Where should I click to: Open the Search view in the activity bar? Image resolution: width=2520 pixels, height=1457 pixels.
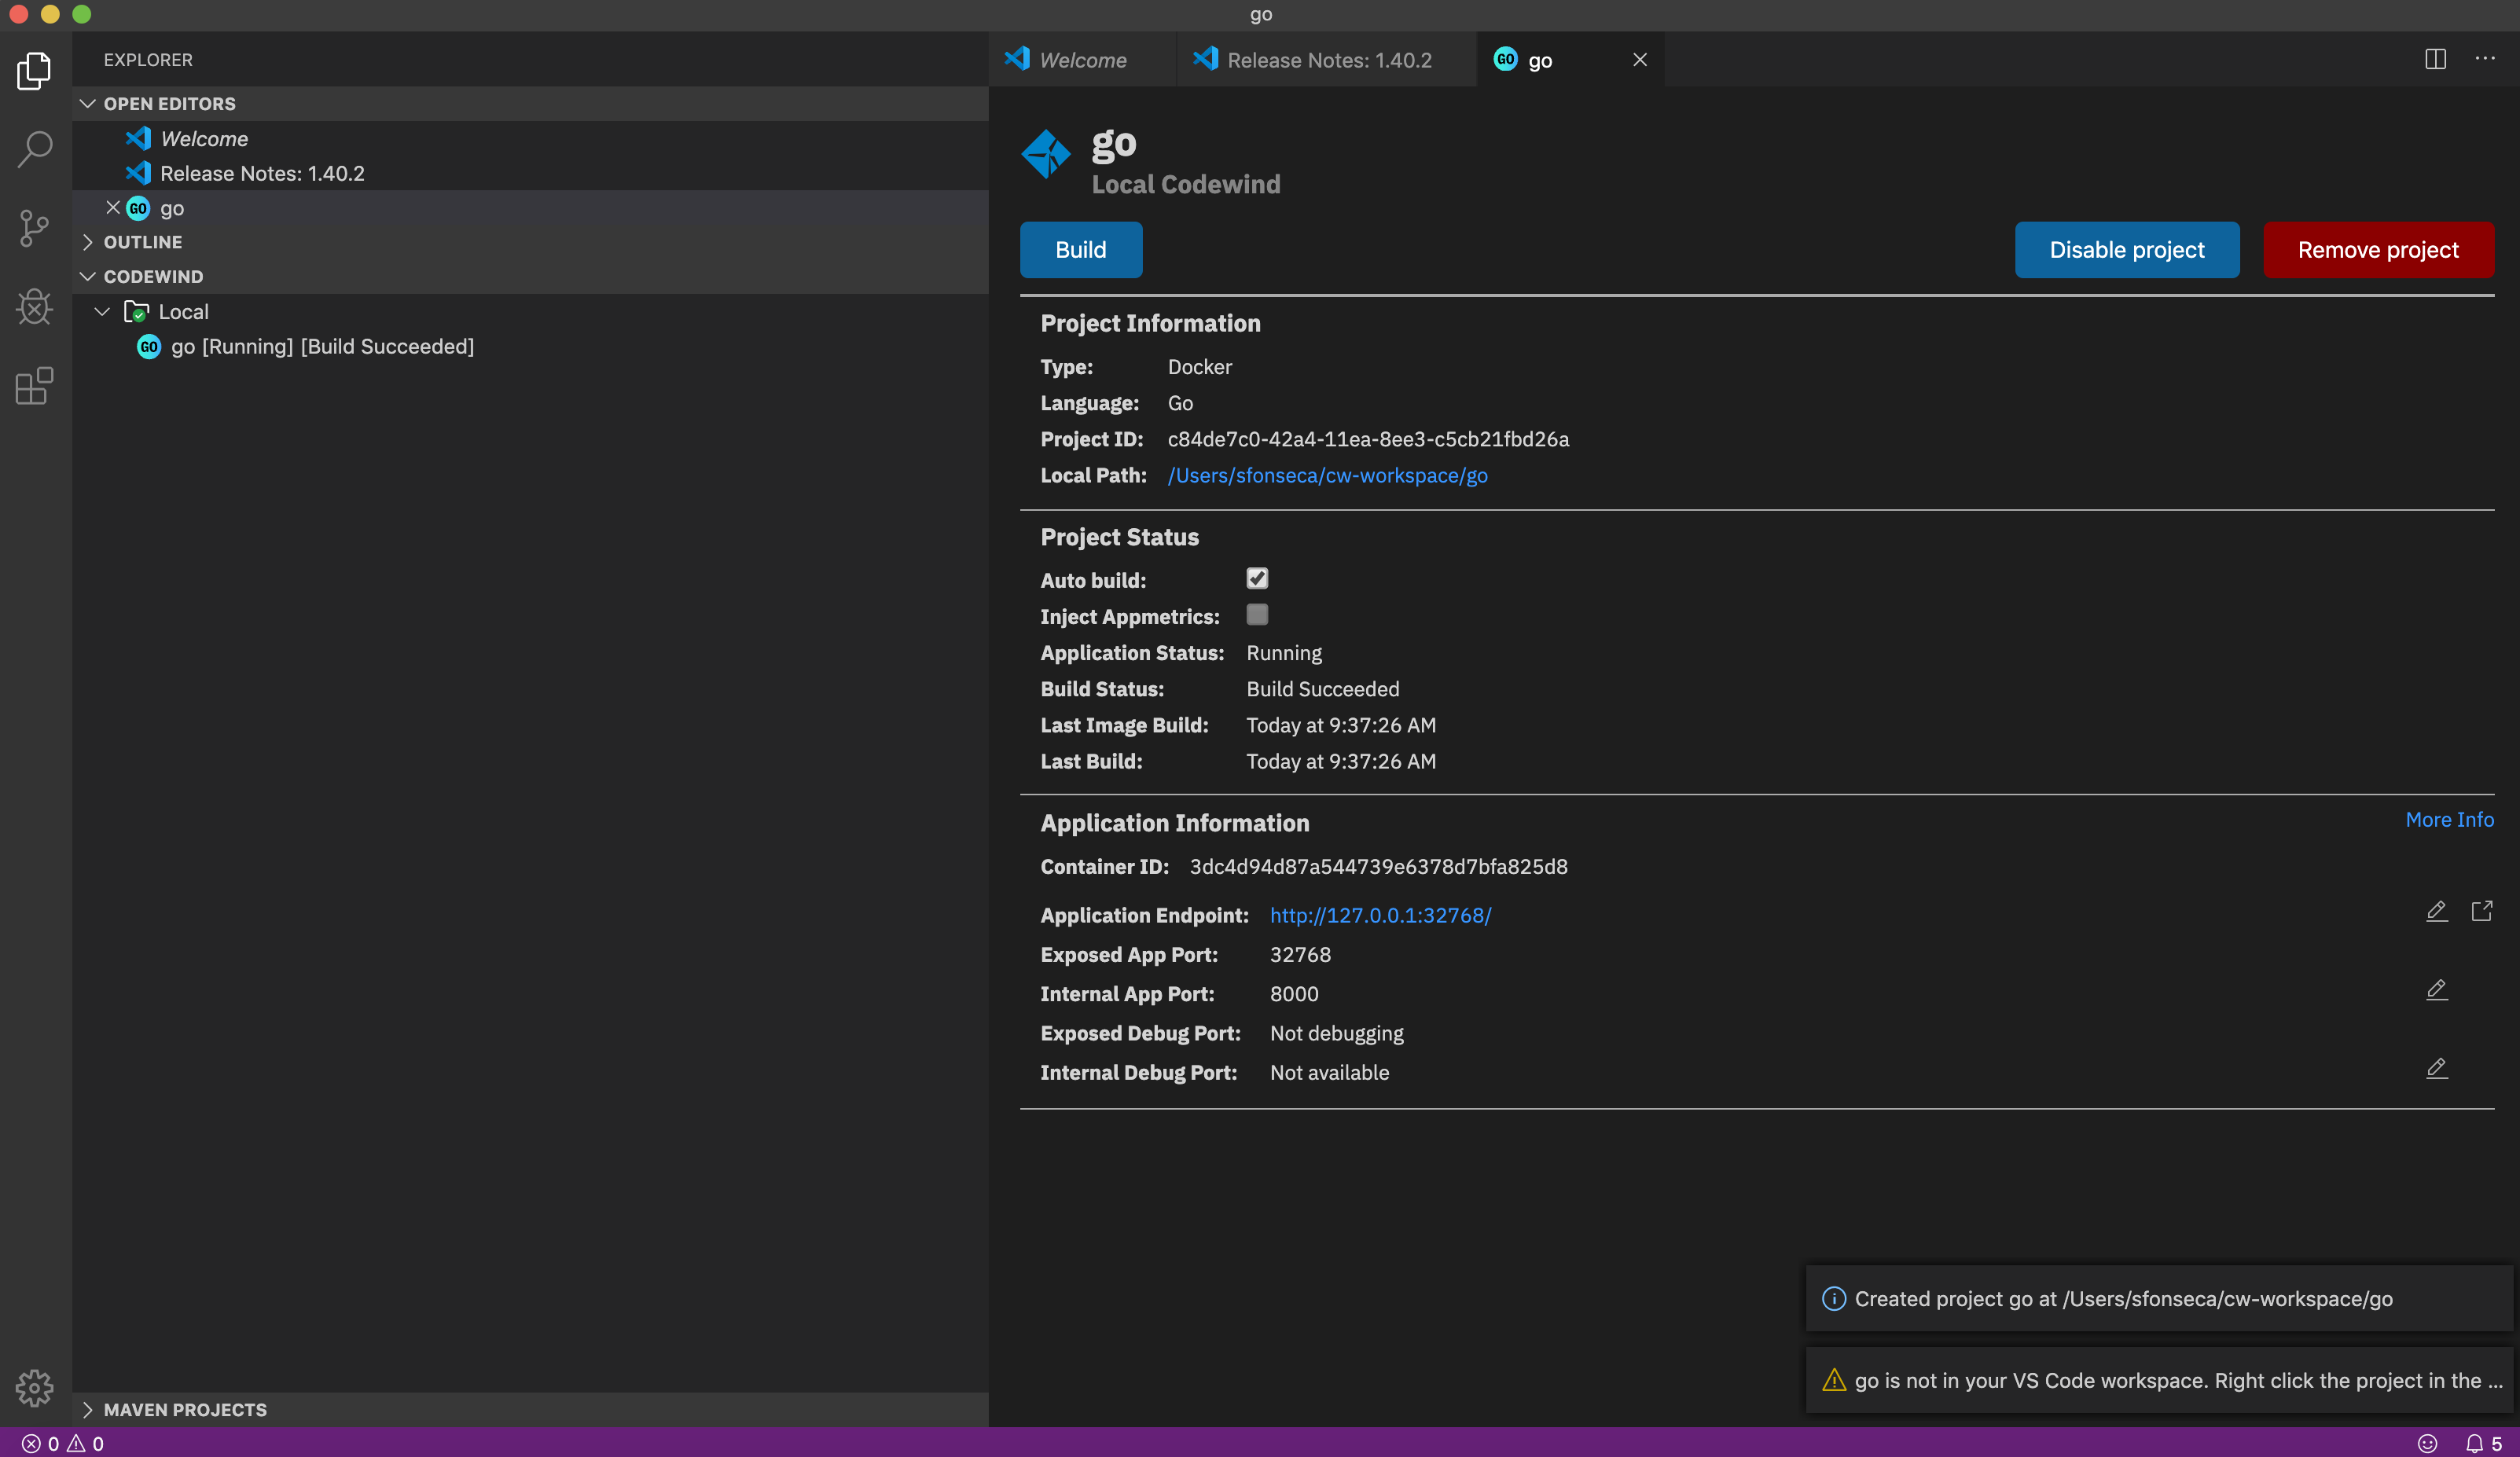34,148
